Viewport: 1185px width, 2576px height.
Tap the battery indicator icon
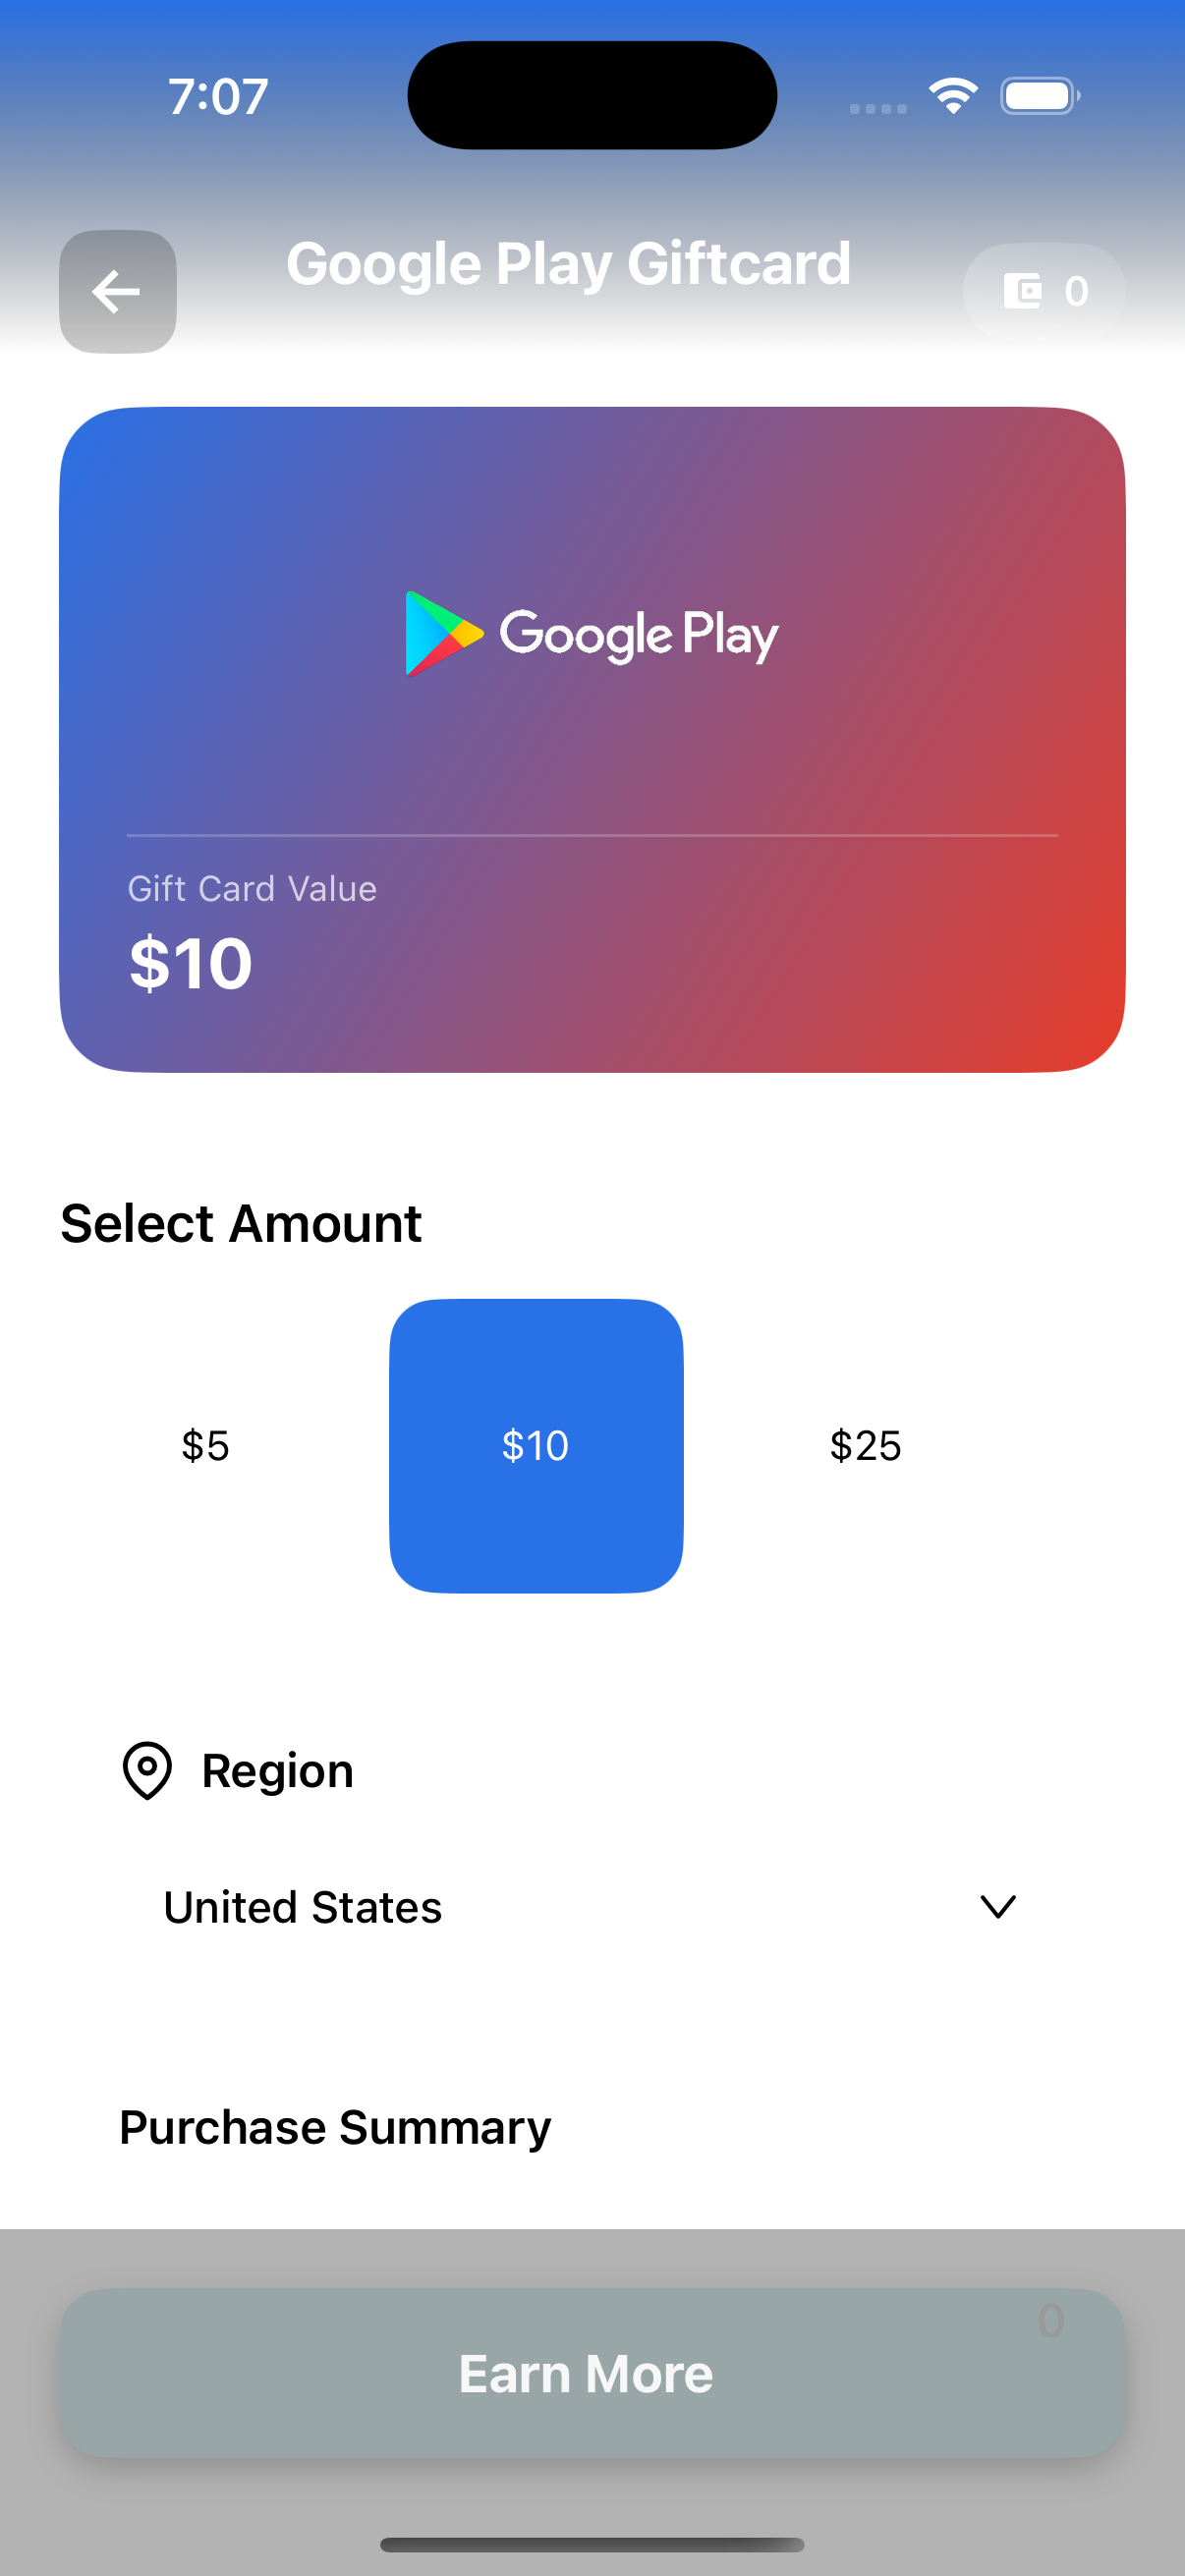(x=1039, y=96)
